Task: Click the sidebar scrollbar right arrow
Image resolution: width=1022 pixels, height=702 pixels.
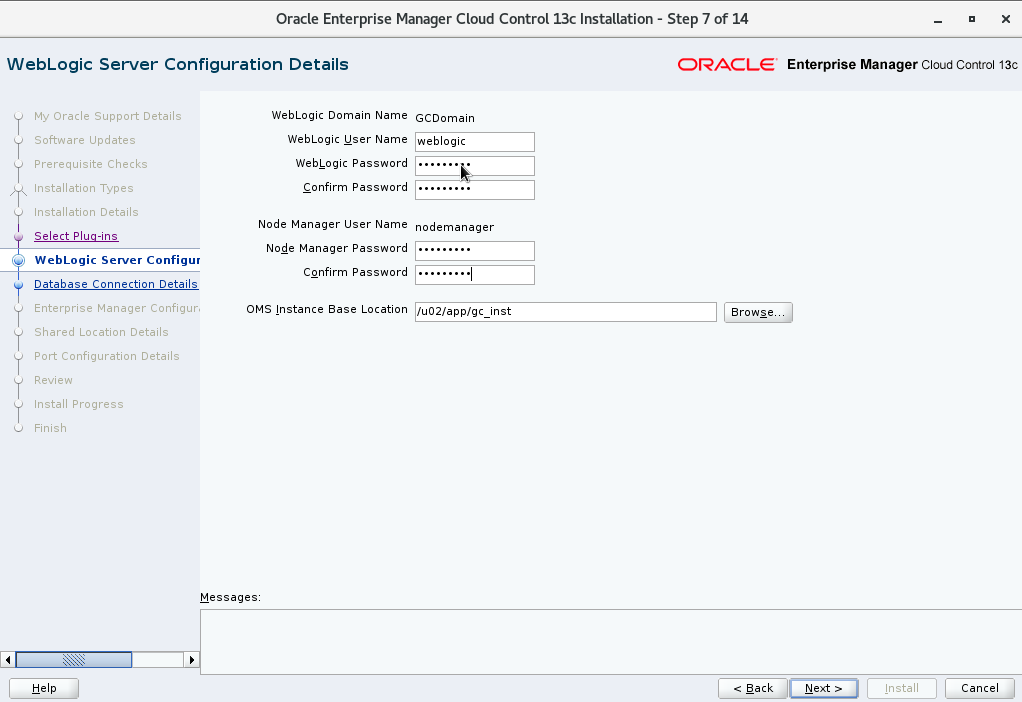Action: [x=192, y=660]
